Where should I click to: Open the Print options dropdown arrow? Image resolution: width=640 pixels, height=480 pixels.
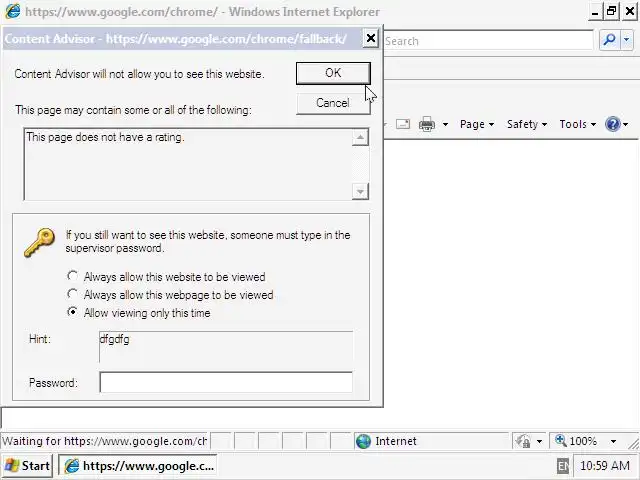445,124
